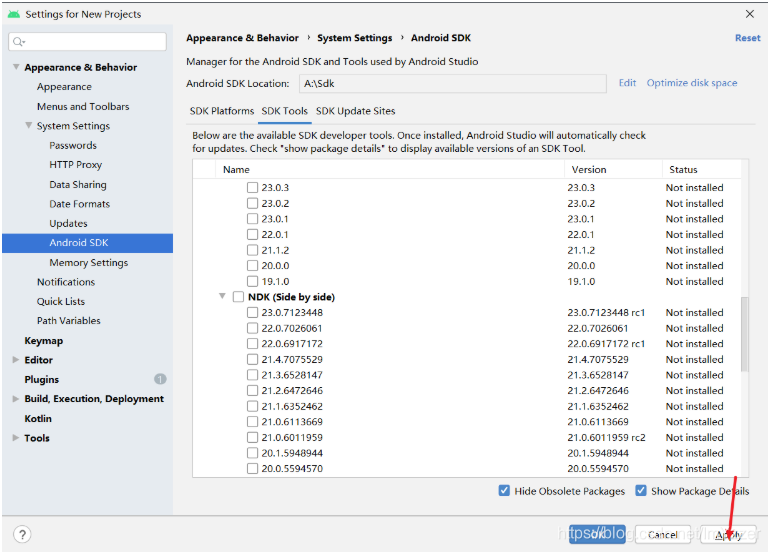Click the SDK tools list scrollbar thumb
771x552 pixels.
point(744,334)
